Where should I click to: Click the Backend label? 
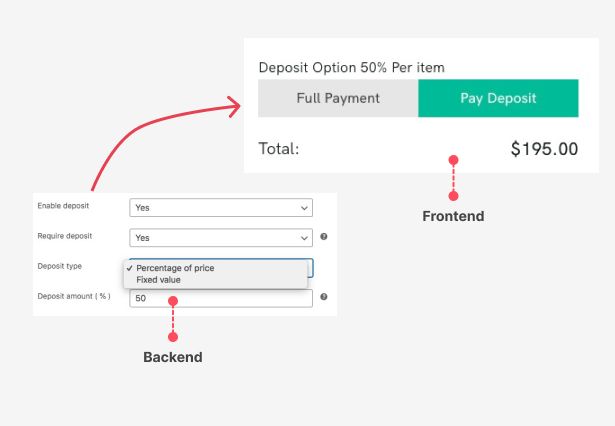click(x=173, y=357)
